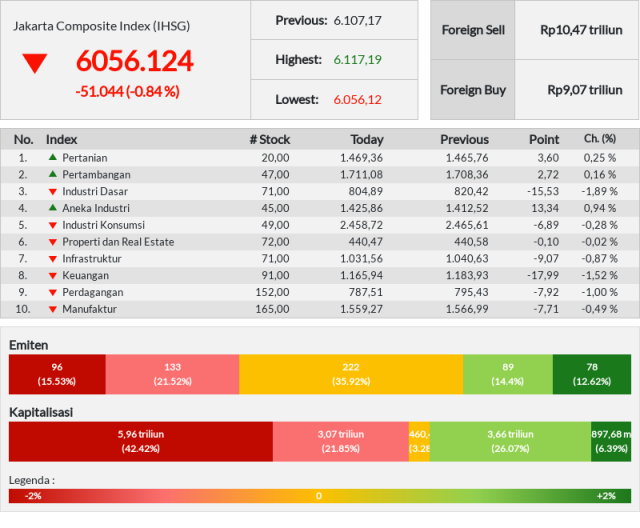Click the Legenda gradient bar at 0
Screen dimensions: 640x528
tap(319, 496)
